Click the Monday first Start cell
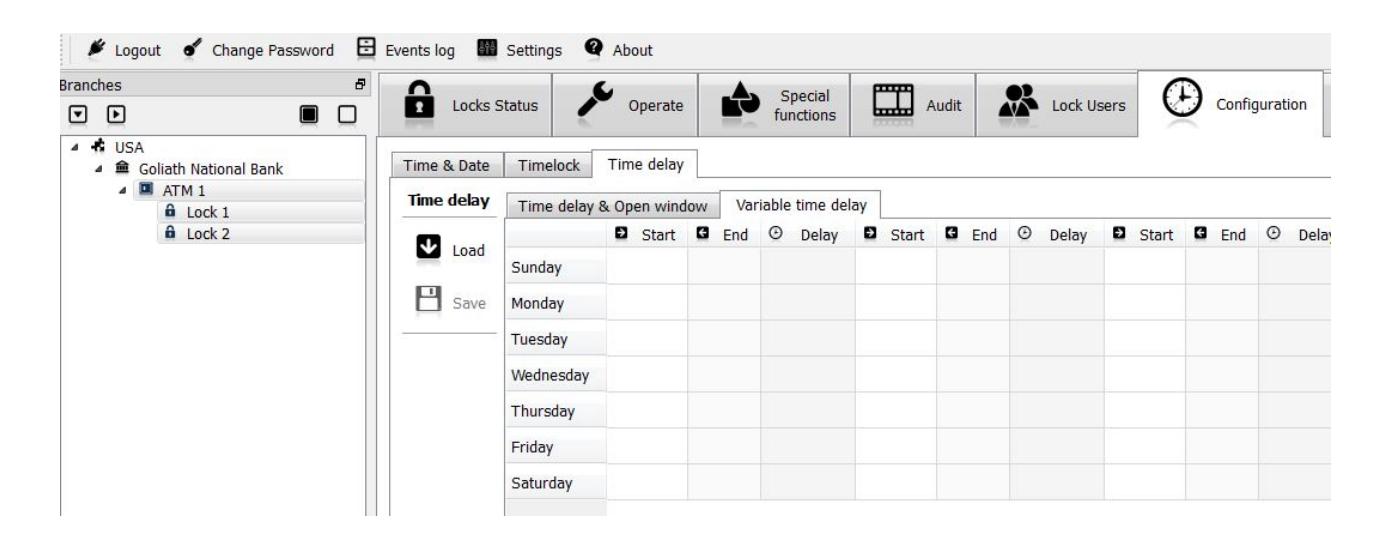Image resolution: width=1390 pixels, height=533 pixels. point(646,303)
